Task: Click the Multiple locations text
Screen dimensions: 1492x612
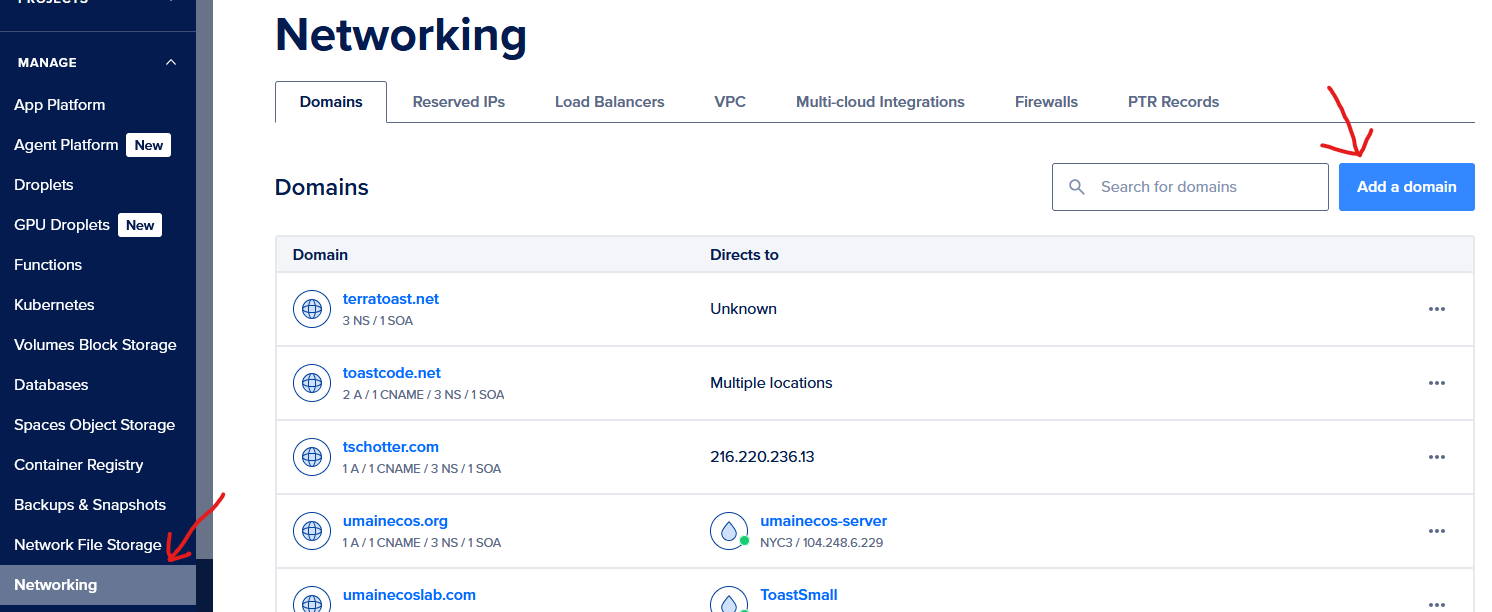Action: pyautogui.click(x=771, y=383)
